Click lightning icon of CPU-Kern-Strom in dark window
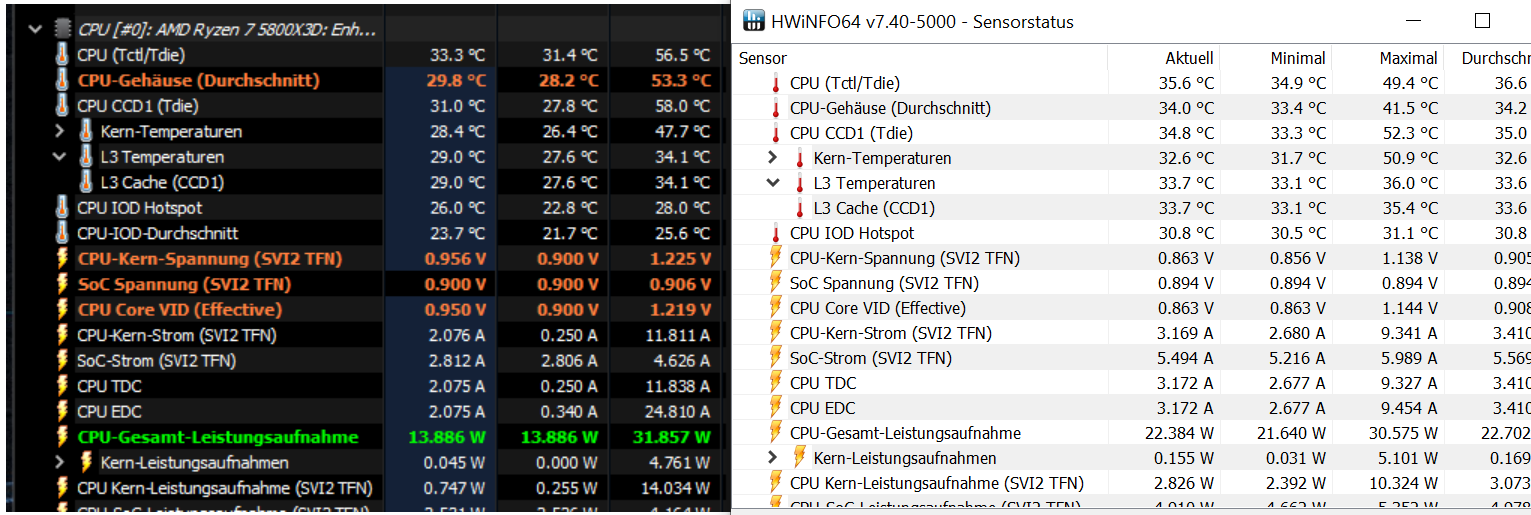Viewport: 1531px width, 515px height. pyautogui.click(x=63, y=335)
